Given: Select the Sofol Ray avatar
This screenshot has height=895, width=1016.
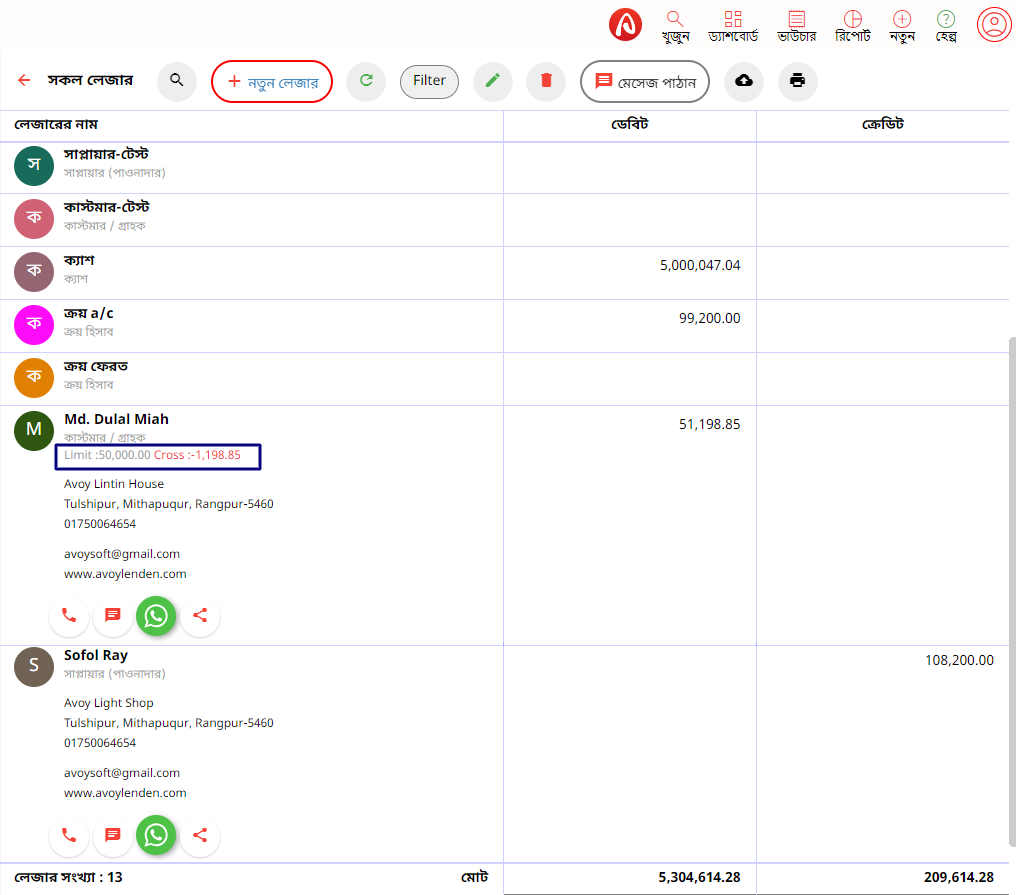Looking at the screenshot, I should click(x=34, y=667).
